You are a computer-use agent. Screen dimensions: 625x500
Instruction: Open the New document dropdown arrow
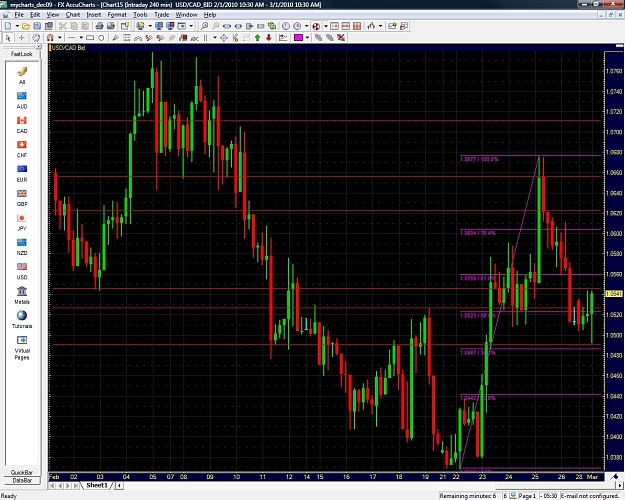(17, 26)
